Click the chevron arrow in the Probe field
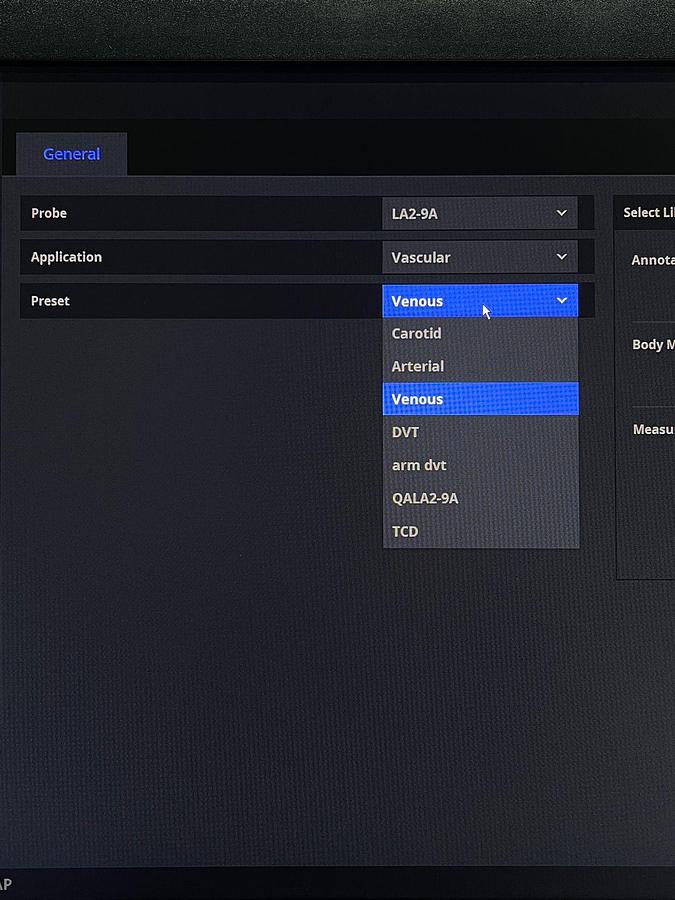Image resolution: width=675 pixels, height=900 pixels. 561,213
